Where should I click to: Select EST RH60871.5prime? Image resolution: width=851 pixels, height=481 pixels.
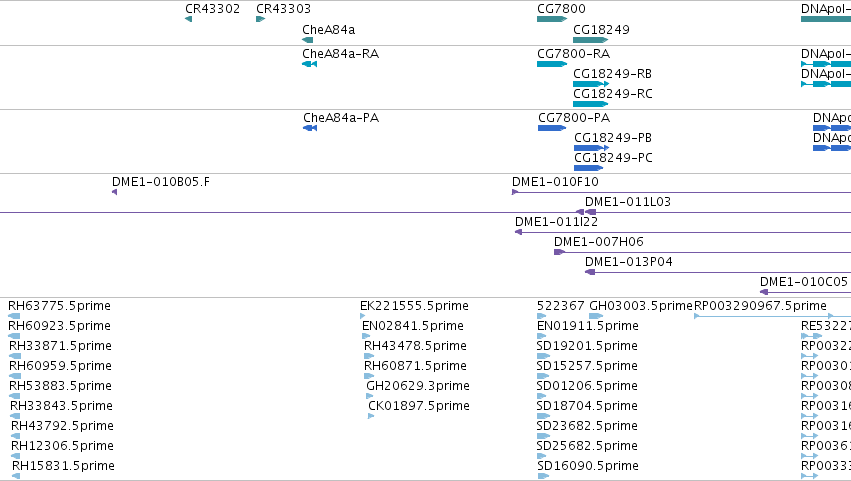pyautogui.click(x=415, y=366)
